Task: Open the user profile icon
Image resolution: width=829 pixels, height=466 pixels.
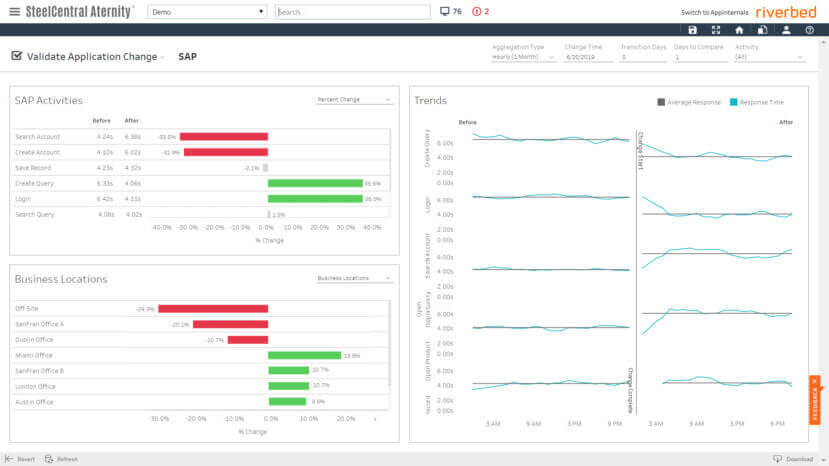Action: pyautogui.click(x=786, y=30)
